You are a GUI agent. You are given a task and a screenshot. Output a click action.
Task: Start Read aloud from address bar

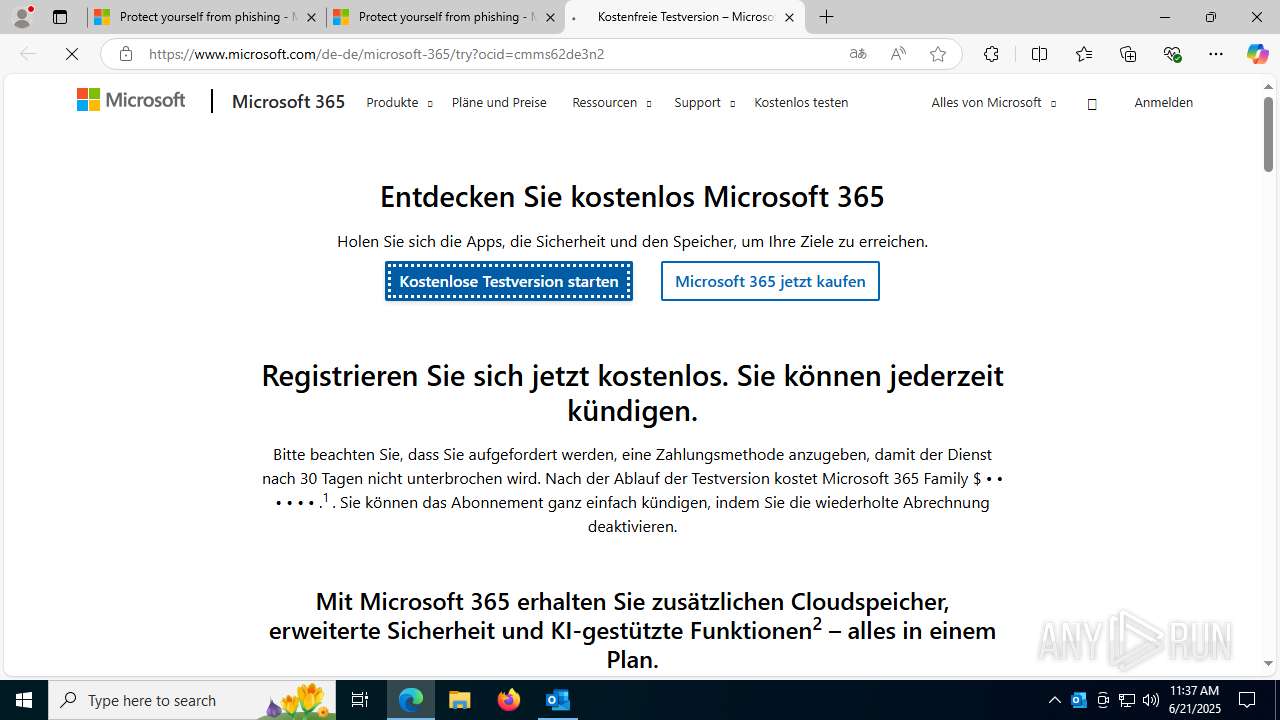898,54
